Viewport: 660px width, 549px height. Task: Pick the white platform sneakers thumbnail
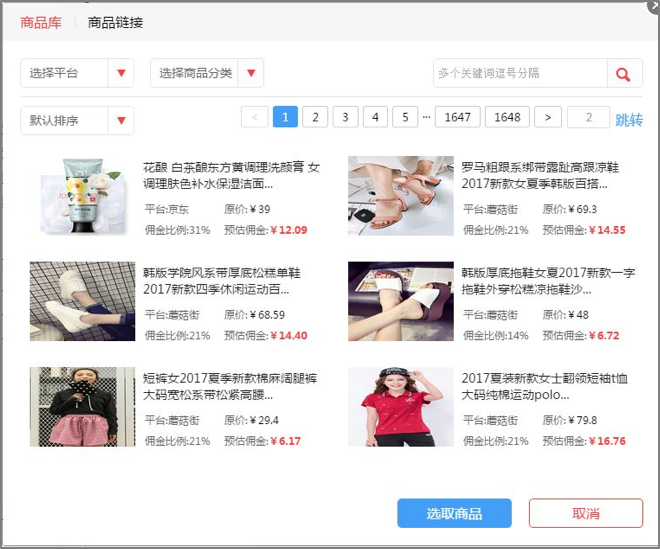coord(82,301)
